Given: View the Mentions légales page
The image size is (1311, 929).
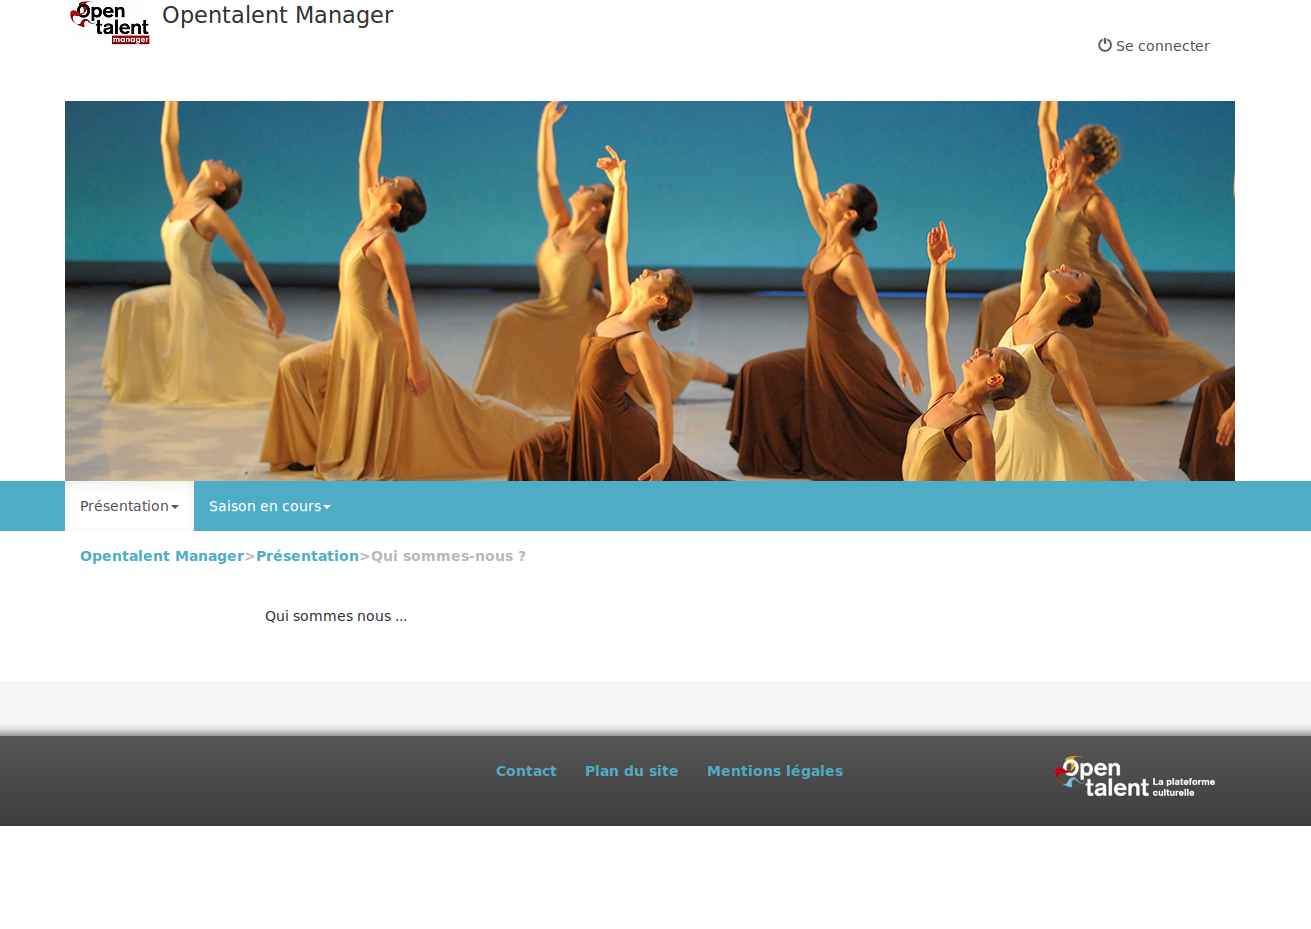Looking at the screenshot, I should [x=774, y=771].
